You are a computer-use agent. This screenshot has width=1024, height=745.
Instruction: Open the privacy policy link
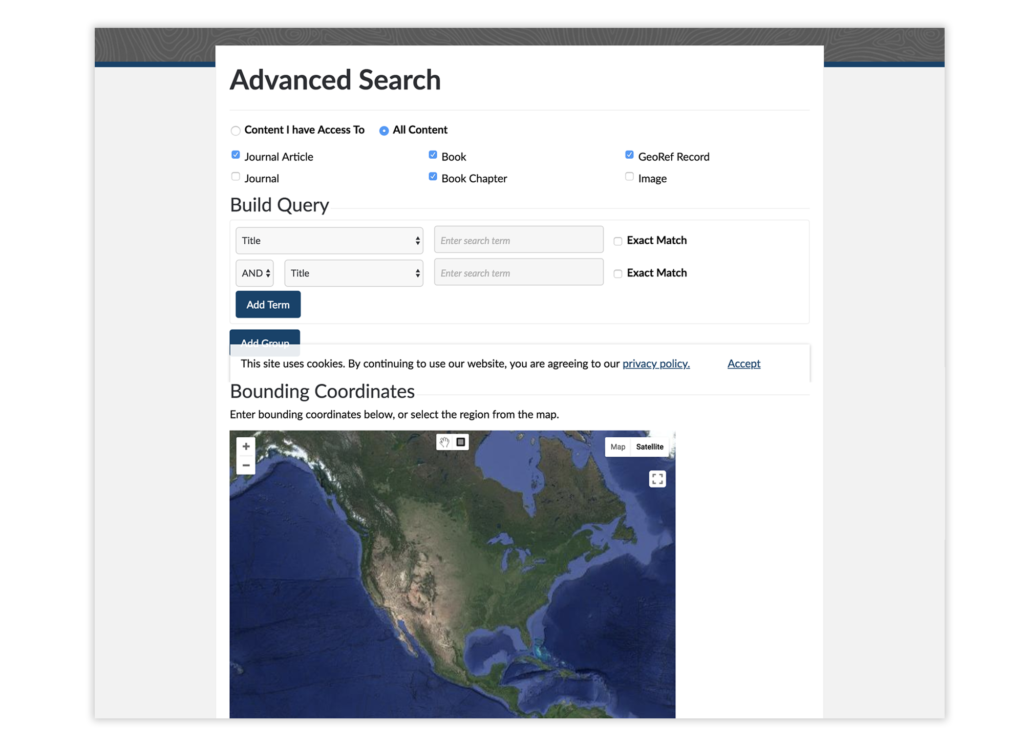pos(655,364)
